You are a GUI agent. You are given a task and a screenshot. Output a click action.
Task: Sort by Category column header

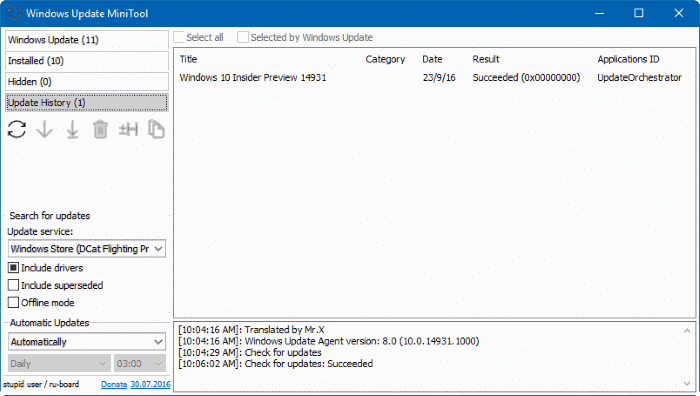pos(385,59)
